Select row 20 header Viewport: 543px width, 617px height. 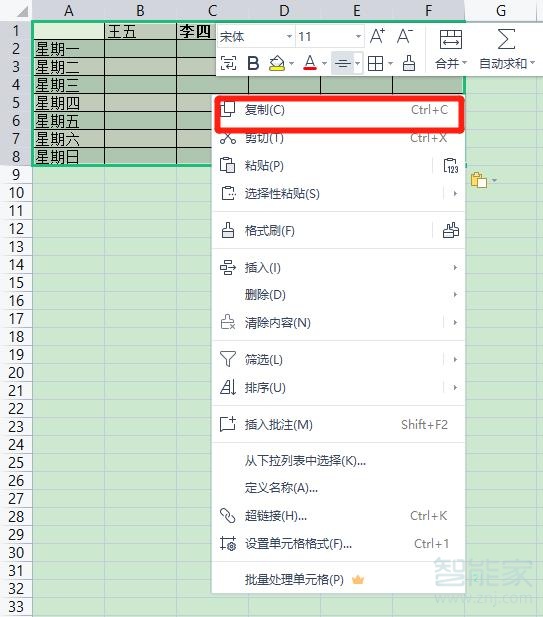[x=16, y=372]
